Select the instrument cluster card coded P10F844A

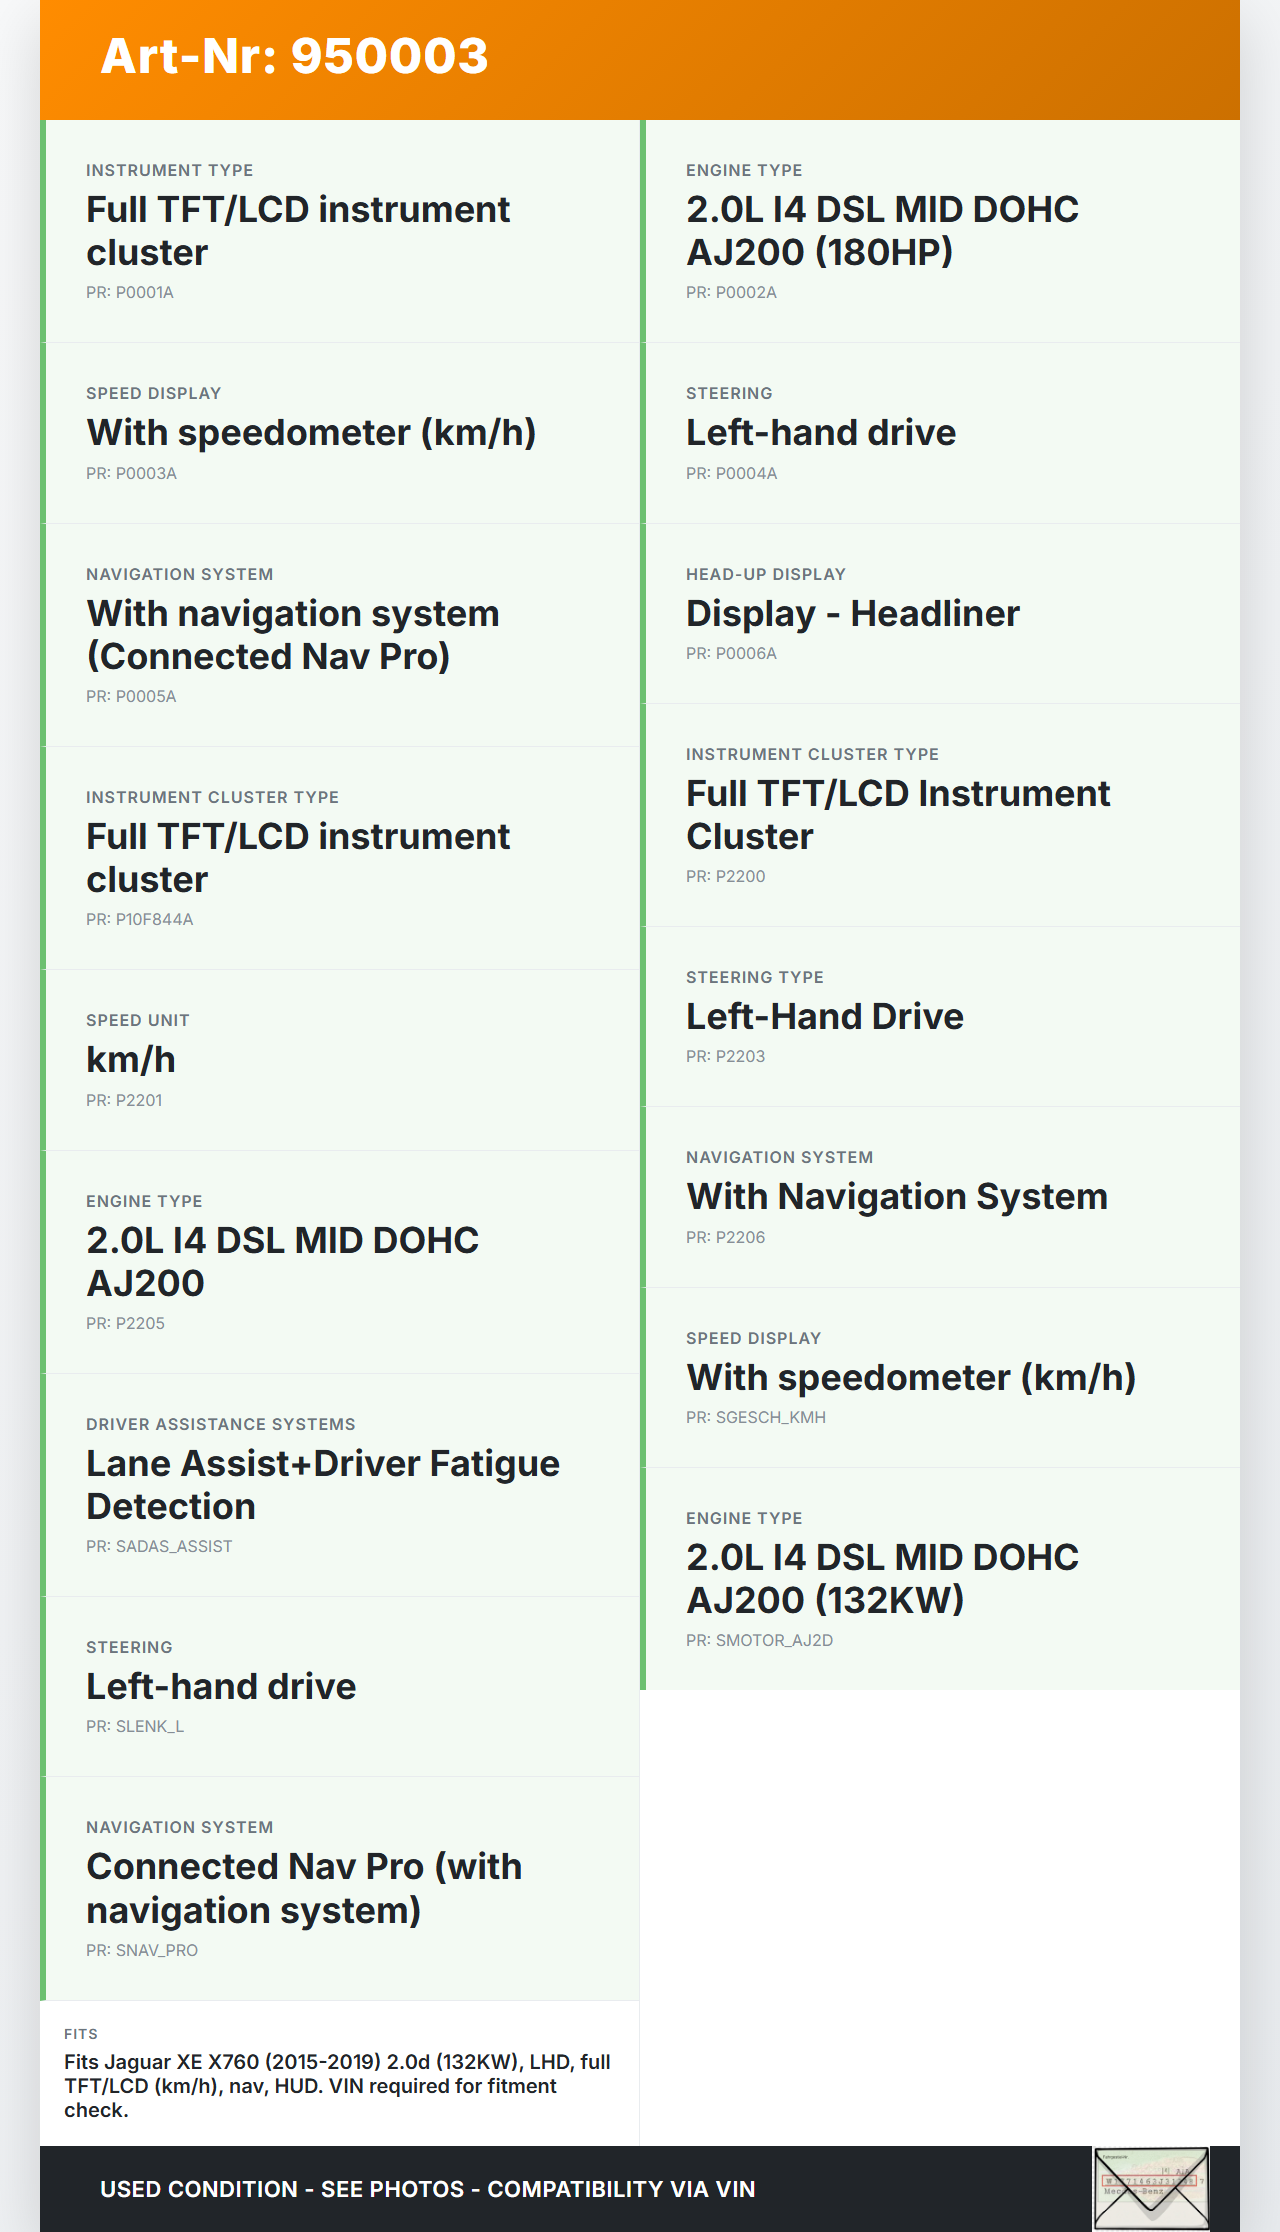(x=340, y=858)
